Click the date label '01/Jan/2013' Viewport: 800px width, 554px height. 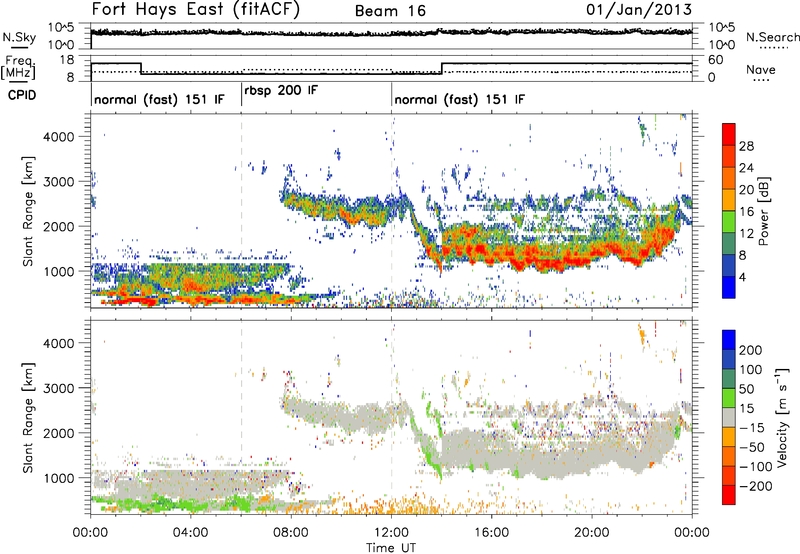tap(639, 9)
